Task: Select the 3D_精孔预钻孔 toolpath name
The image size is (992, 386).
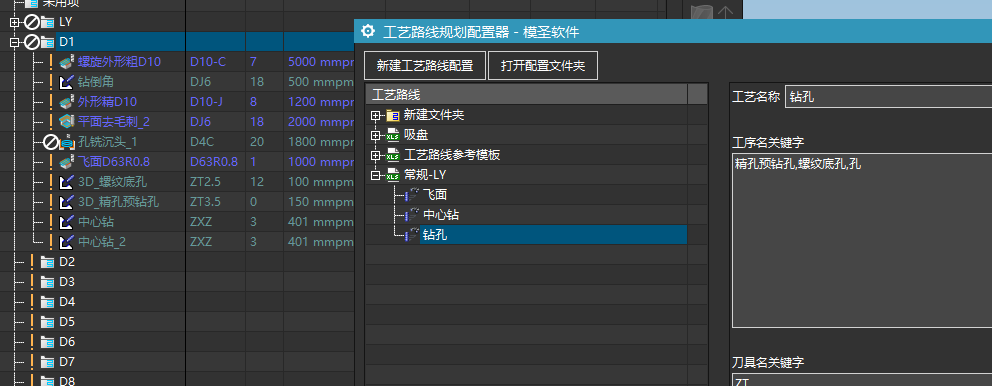Action: (118, 202)
